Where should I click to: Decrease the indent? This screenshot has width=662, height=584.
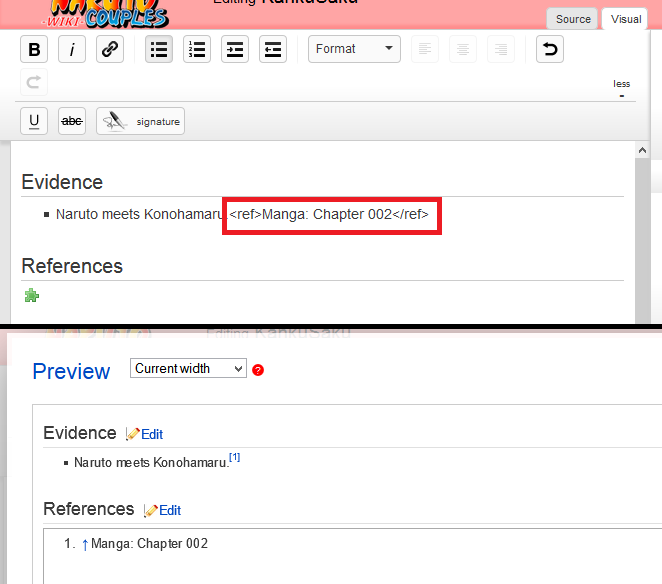pyautogui.click(x=273, y=49)
